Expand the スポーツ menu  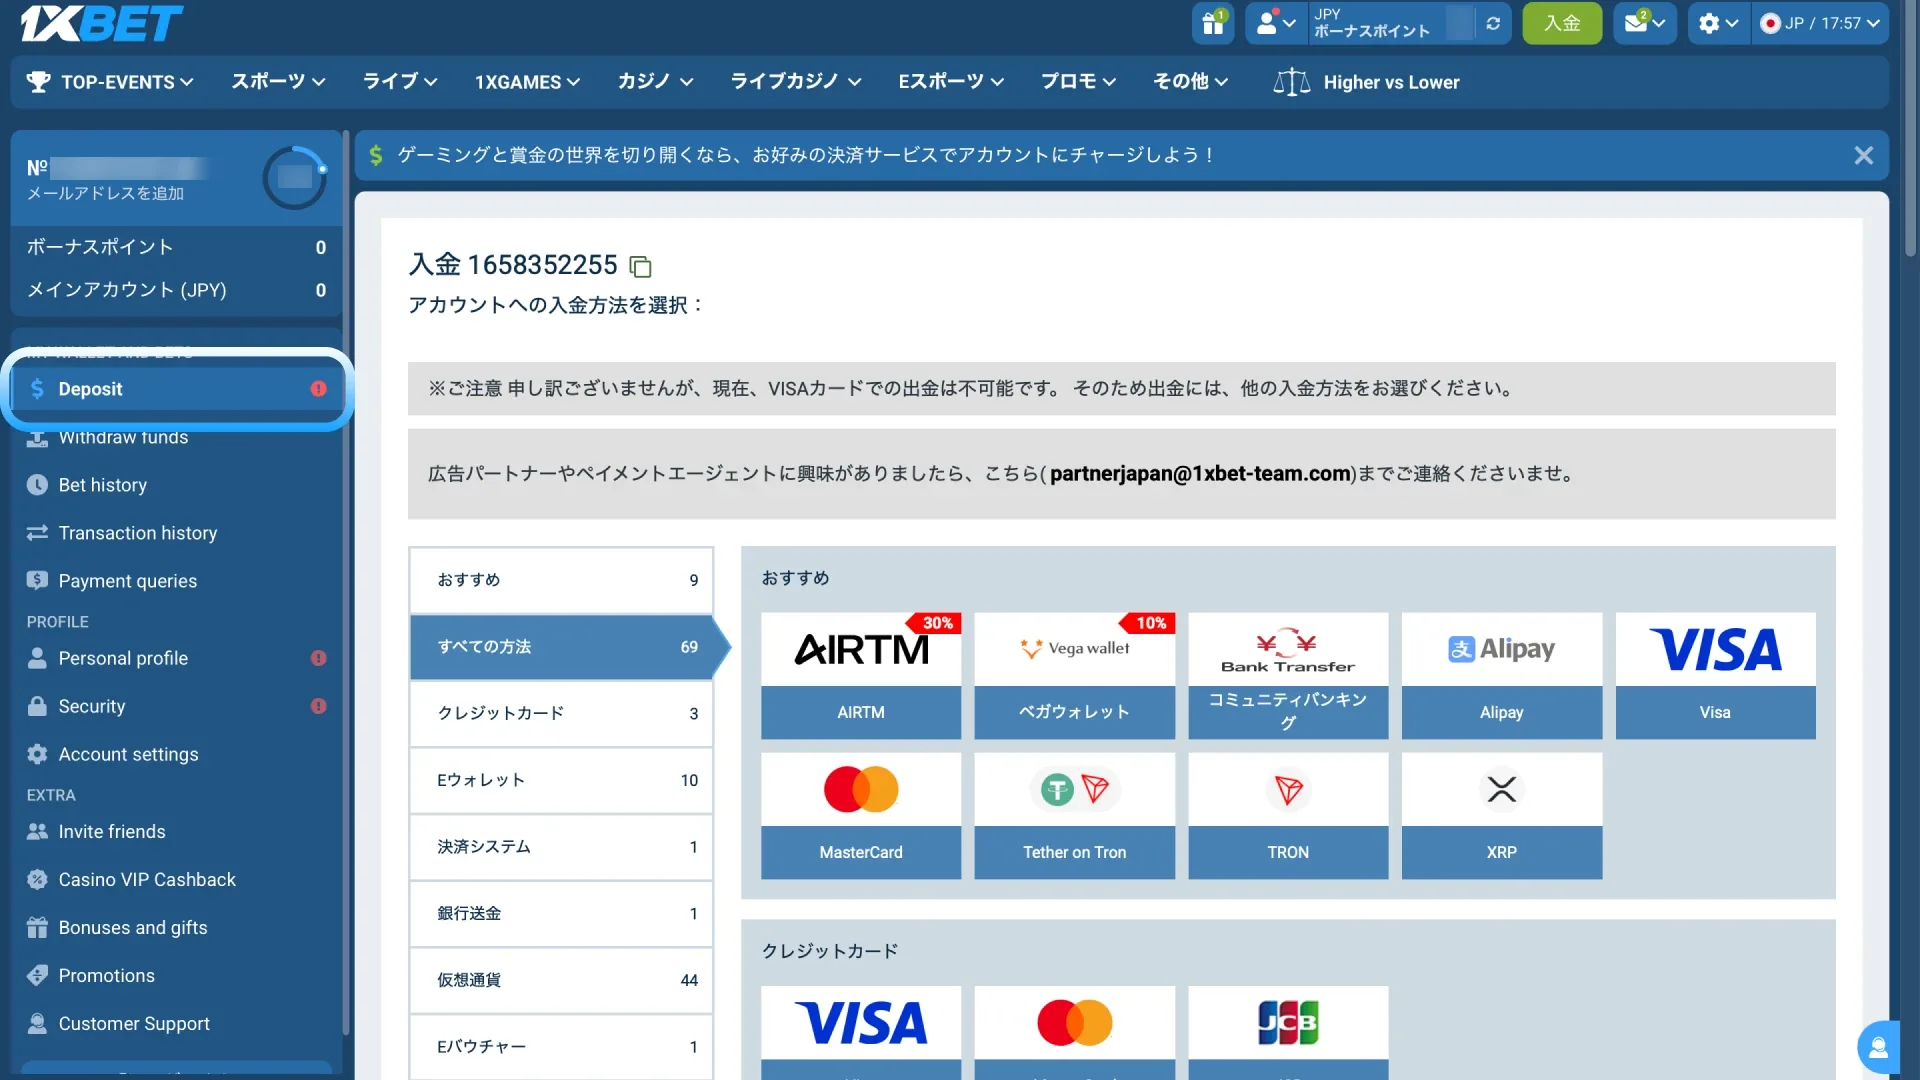coord(278,82)
